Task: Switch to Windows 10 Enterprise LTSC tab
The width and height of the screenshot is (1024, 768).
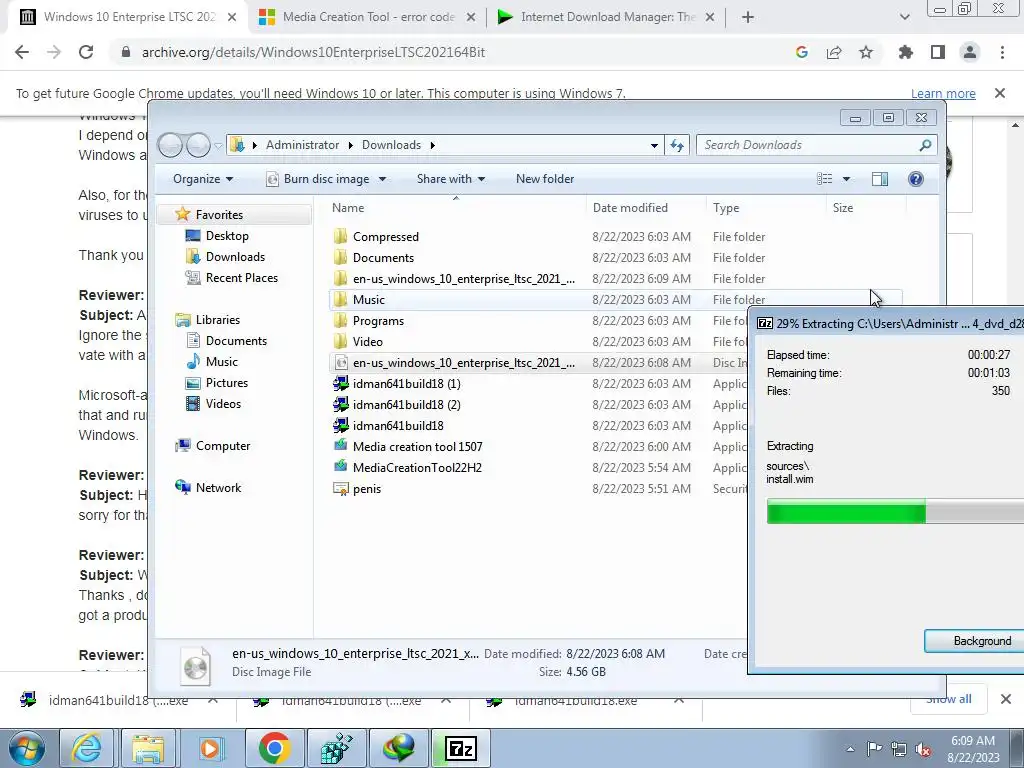Action: point(129,17)
